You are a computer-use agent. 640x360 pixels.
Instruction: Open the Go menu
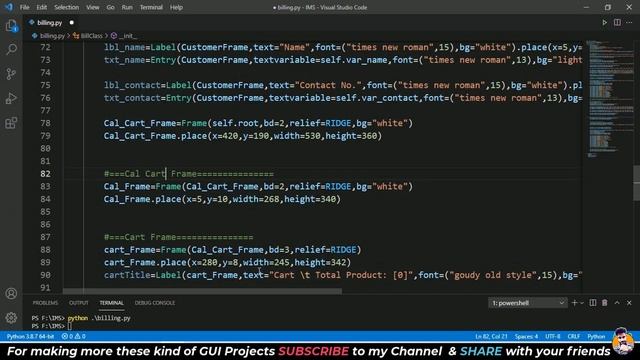point(111,7)
